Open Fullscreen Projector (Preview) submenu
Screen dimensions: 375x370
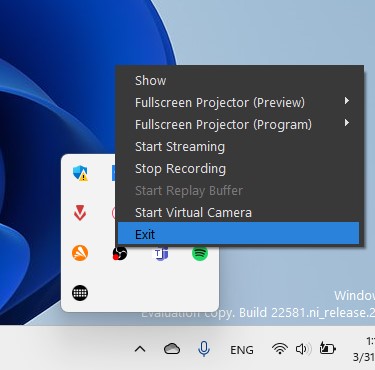(x=238, y=102)
